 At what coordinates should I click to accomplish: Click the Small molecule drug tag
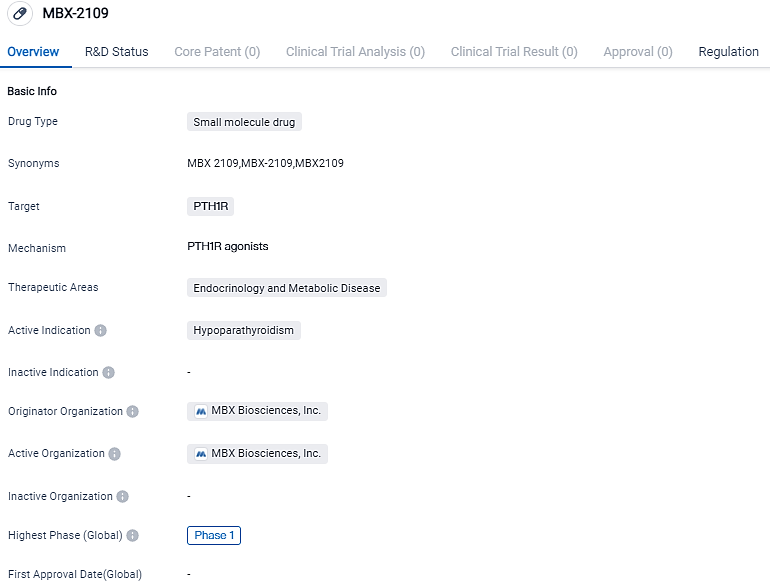click(x=244, y=122)
